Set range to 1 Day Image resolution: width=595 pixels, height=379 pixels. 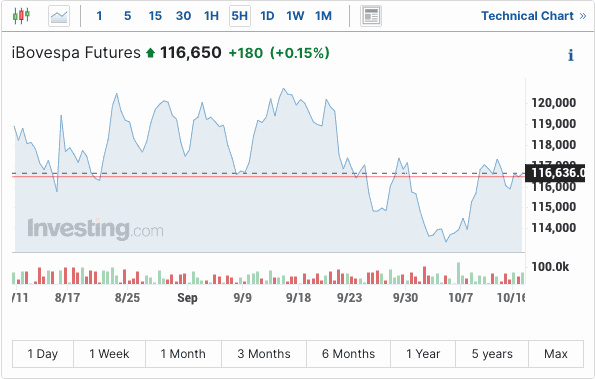pos(43,354)
